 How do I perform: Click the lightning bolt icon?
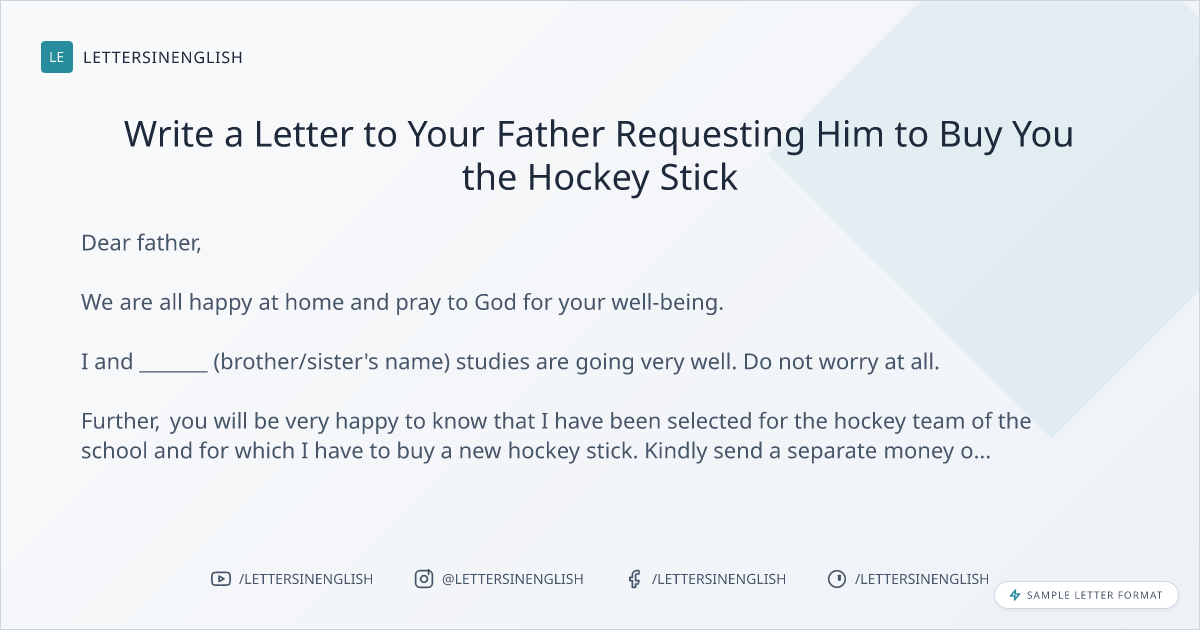coord(1015,595)
